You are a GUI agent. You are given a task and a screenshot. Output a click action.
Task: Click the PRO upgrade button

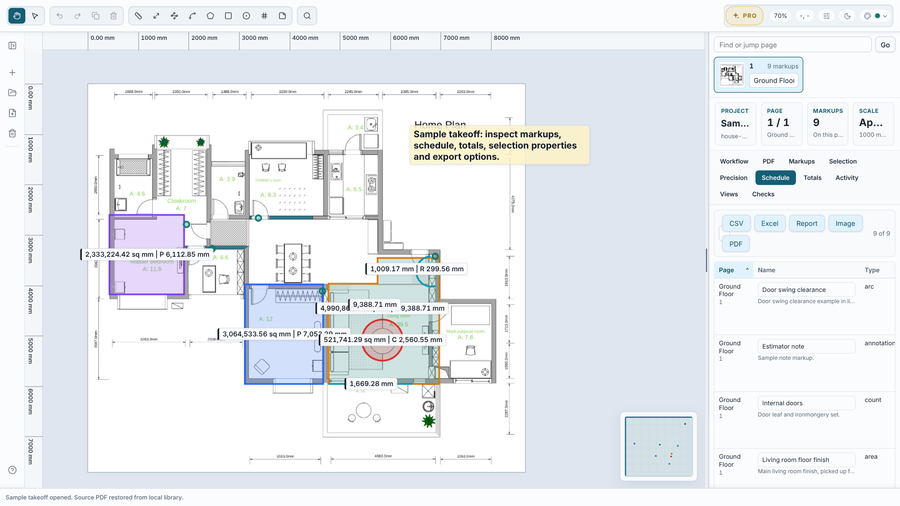(744, 16)
